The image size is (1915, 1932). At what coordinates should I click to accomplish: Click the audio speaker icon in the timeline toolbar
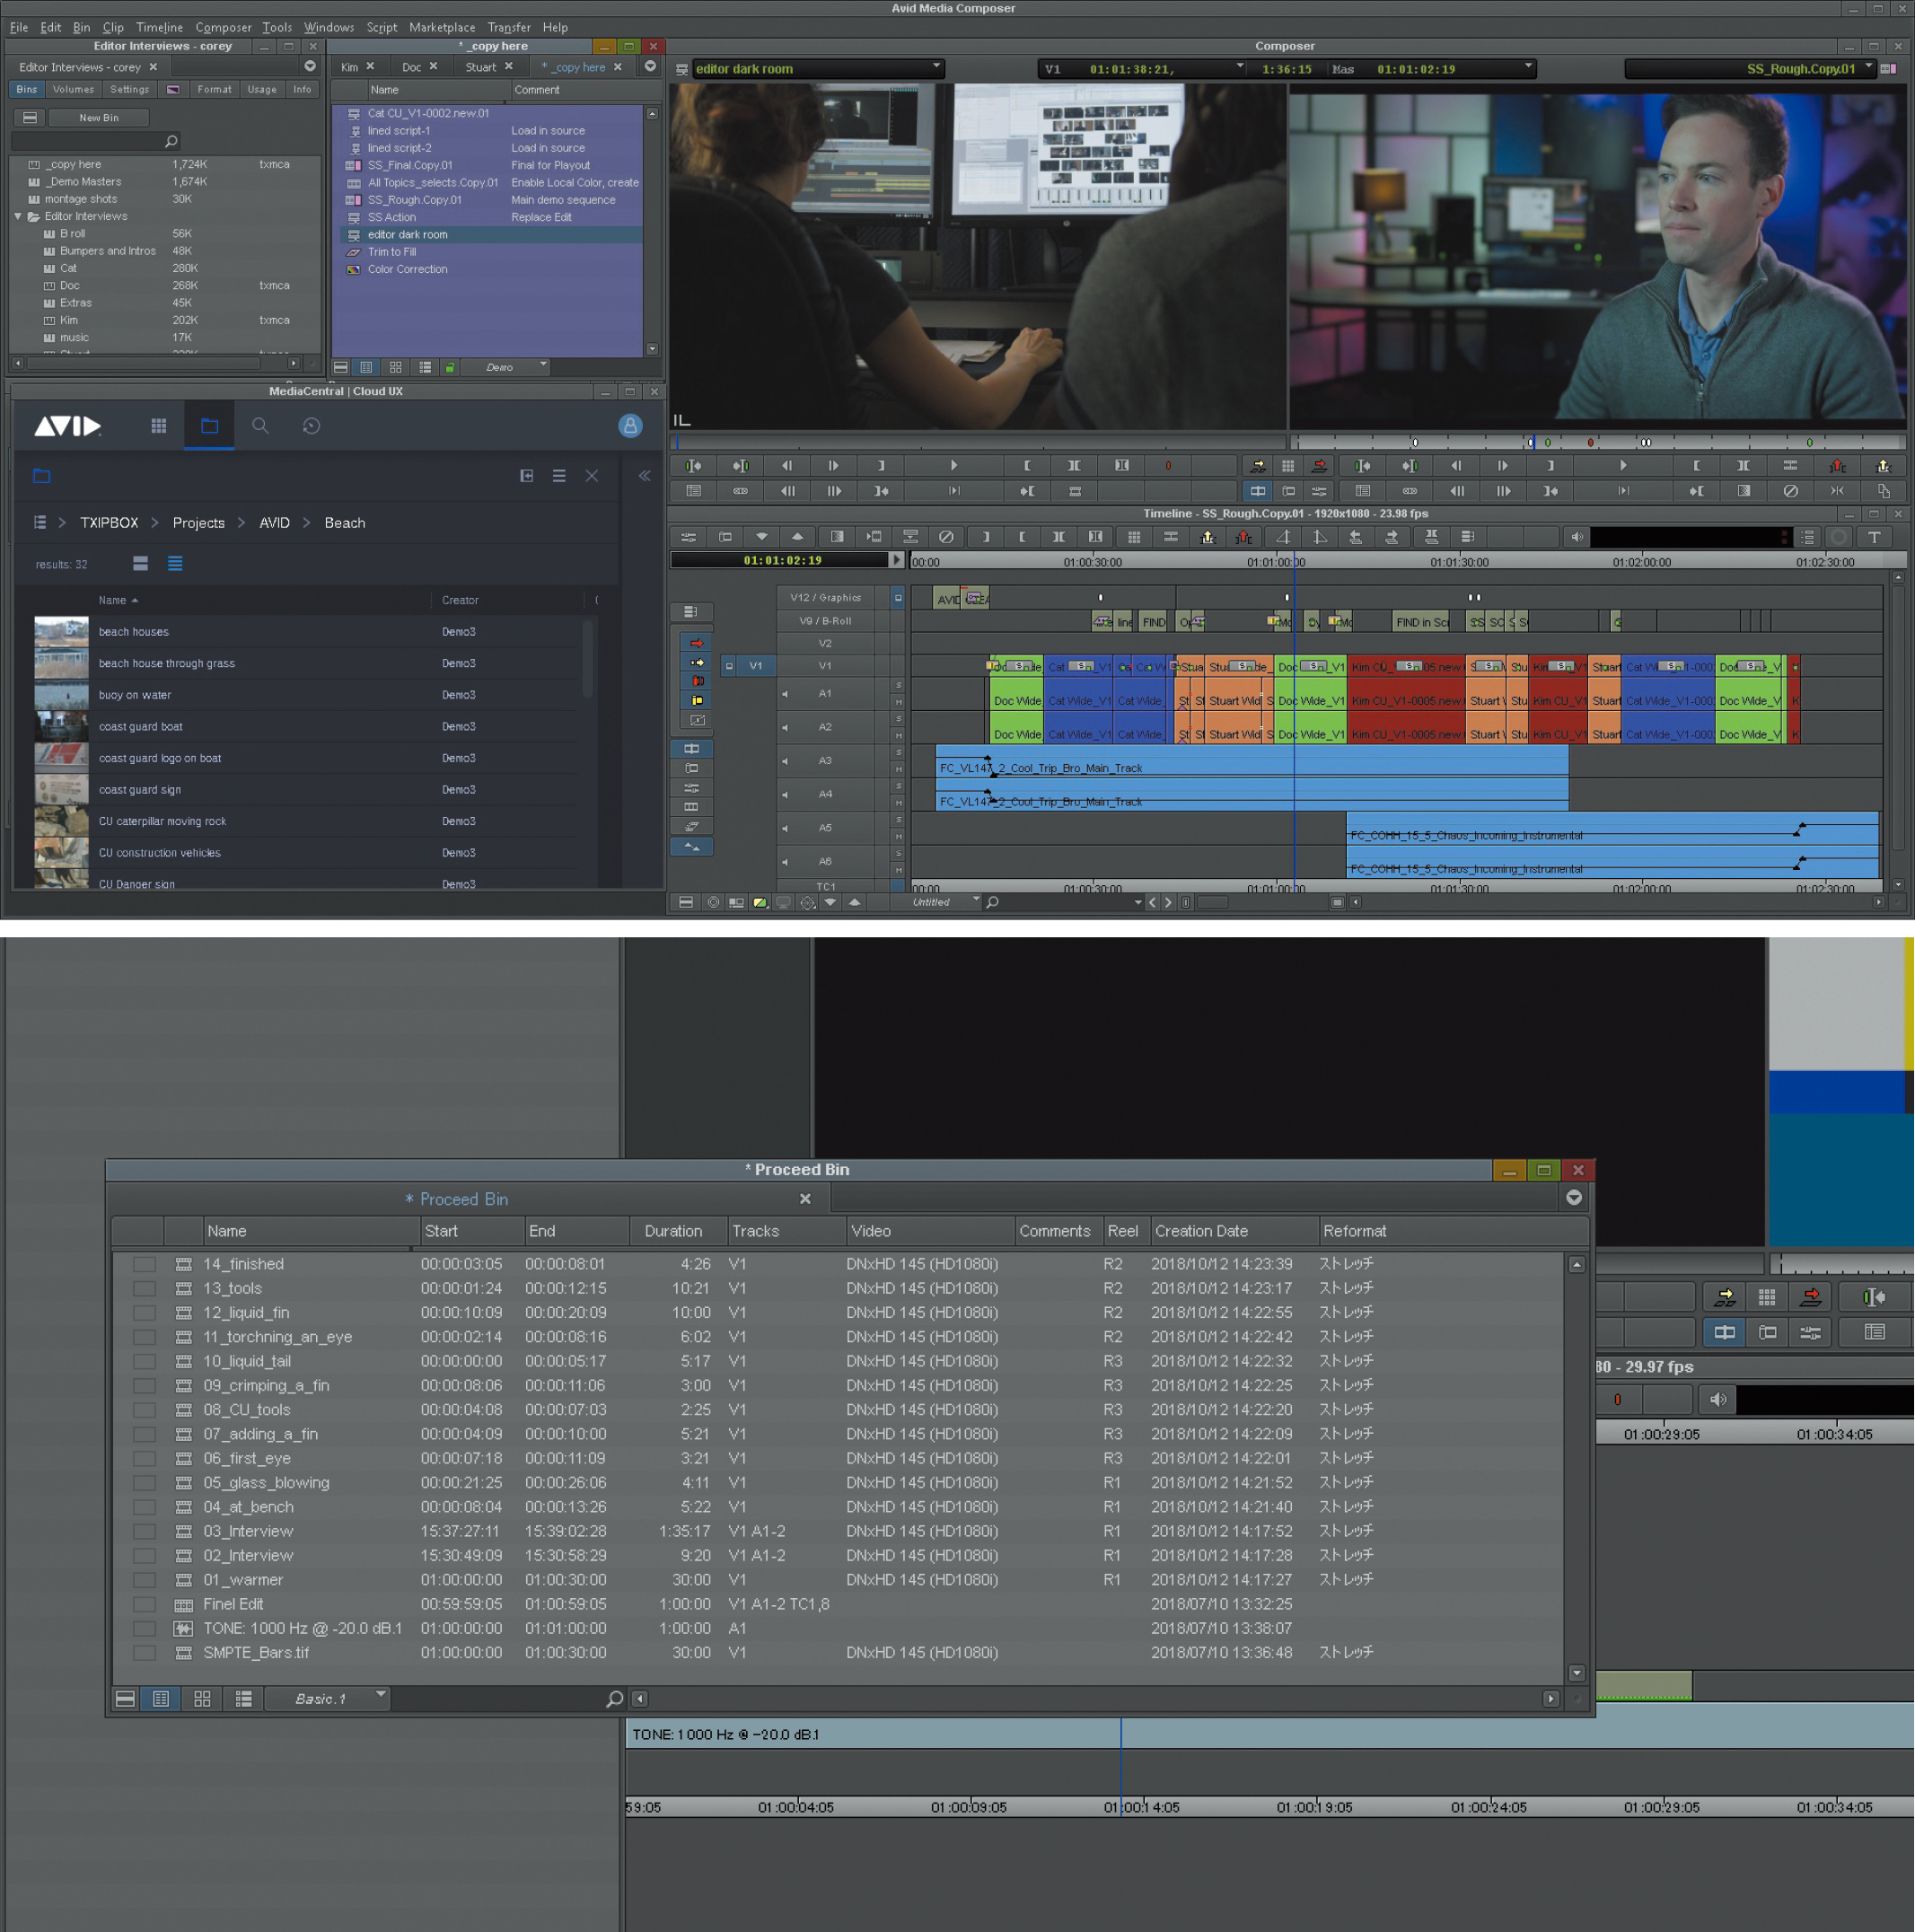click(x=1577, y=537)
